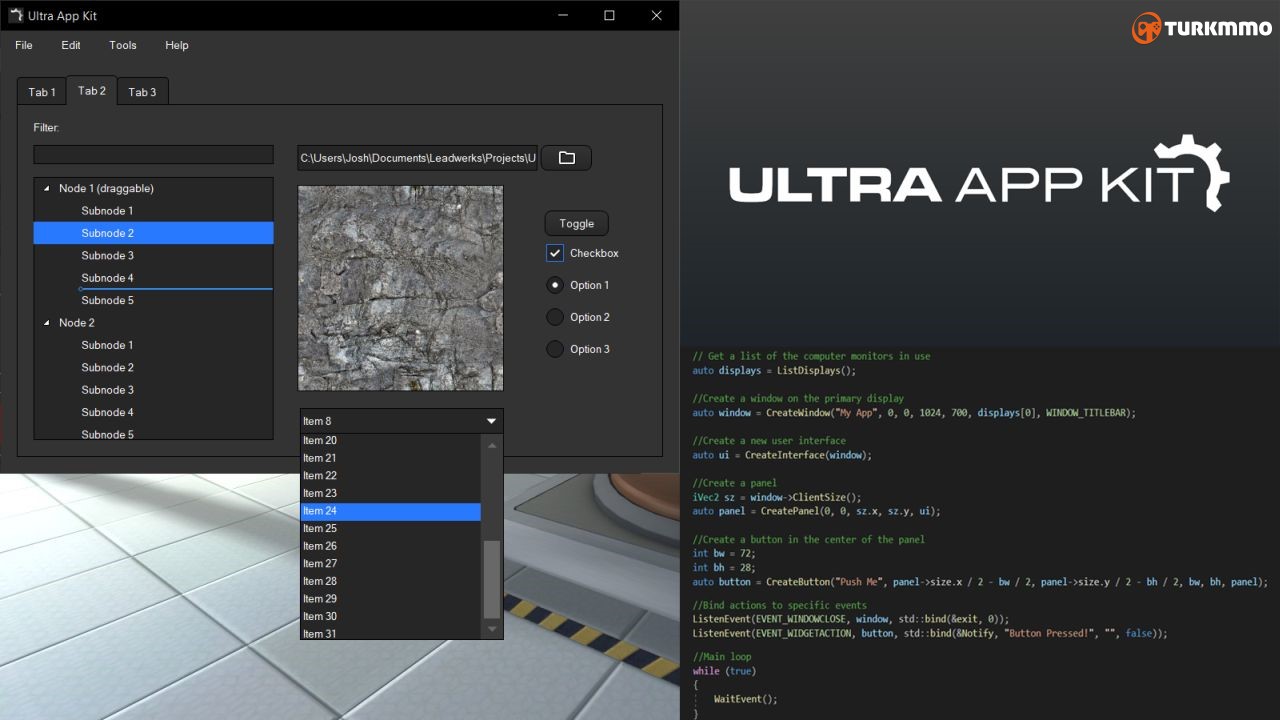The image size is (1280, 720).
Task: Close the Ultra App Kit window
Action: (656, 15)
